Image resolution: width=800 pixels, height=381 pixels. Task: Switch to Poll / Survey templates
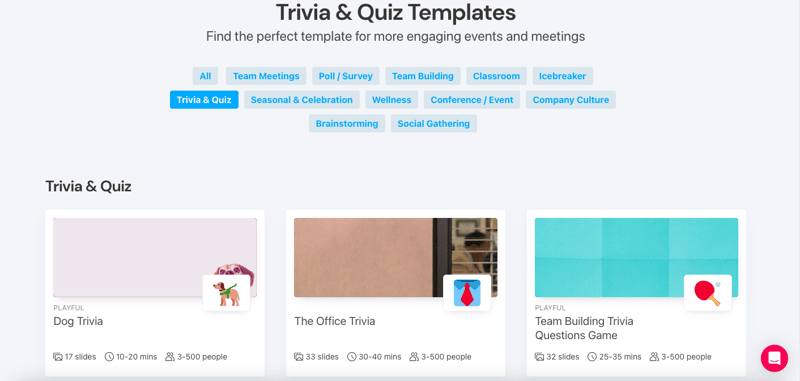346,76
